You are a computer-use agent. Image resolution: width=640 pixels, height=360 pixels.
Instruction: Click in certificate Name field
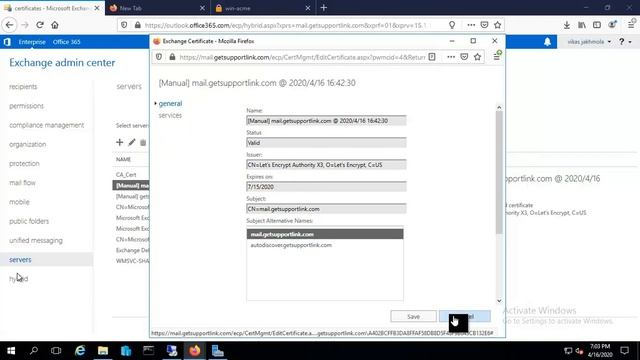pos(326,121)
